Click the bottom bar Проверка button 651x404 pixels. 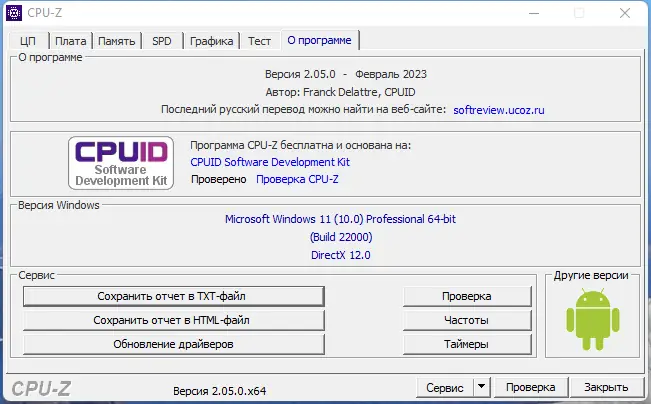pos(531,387)
